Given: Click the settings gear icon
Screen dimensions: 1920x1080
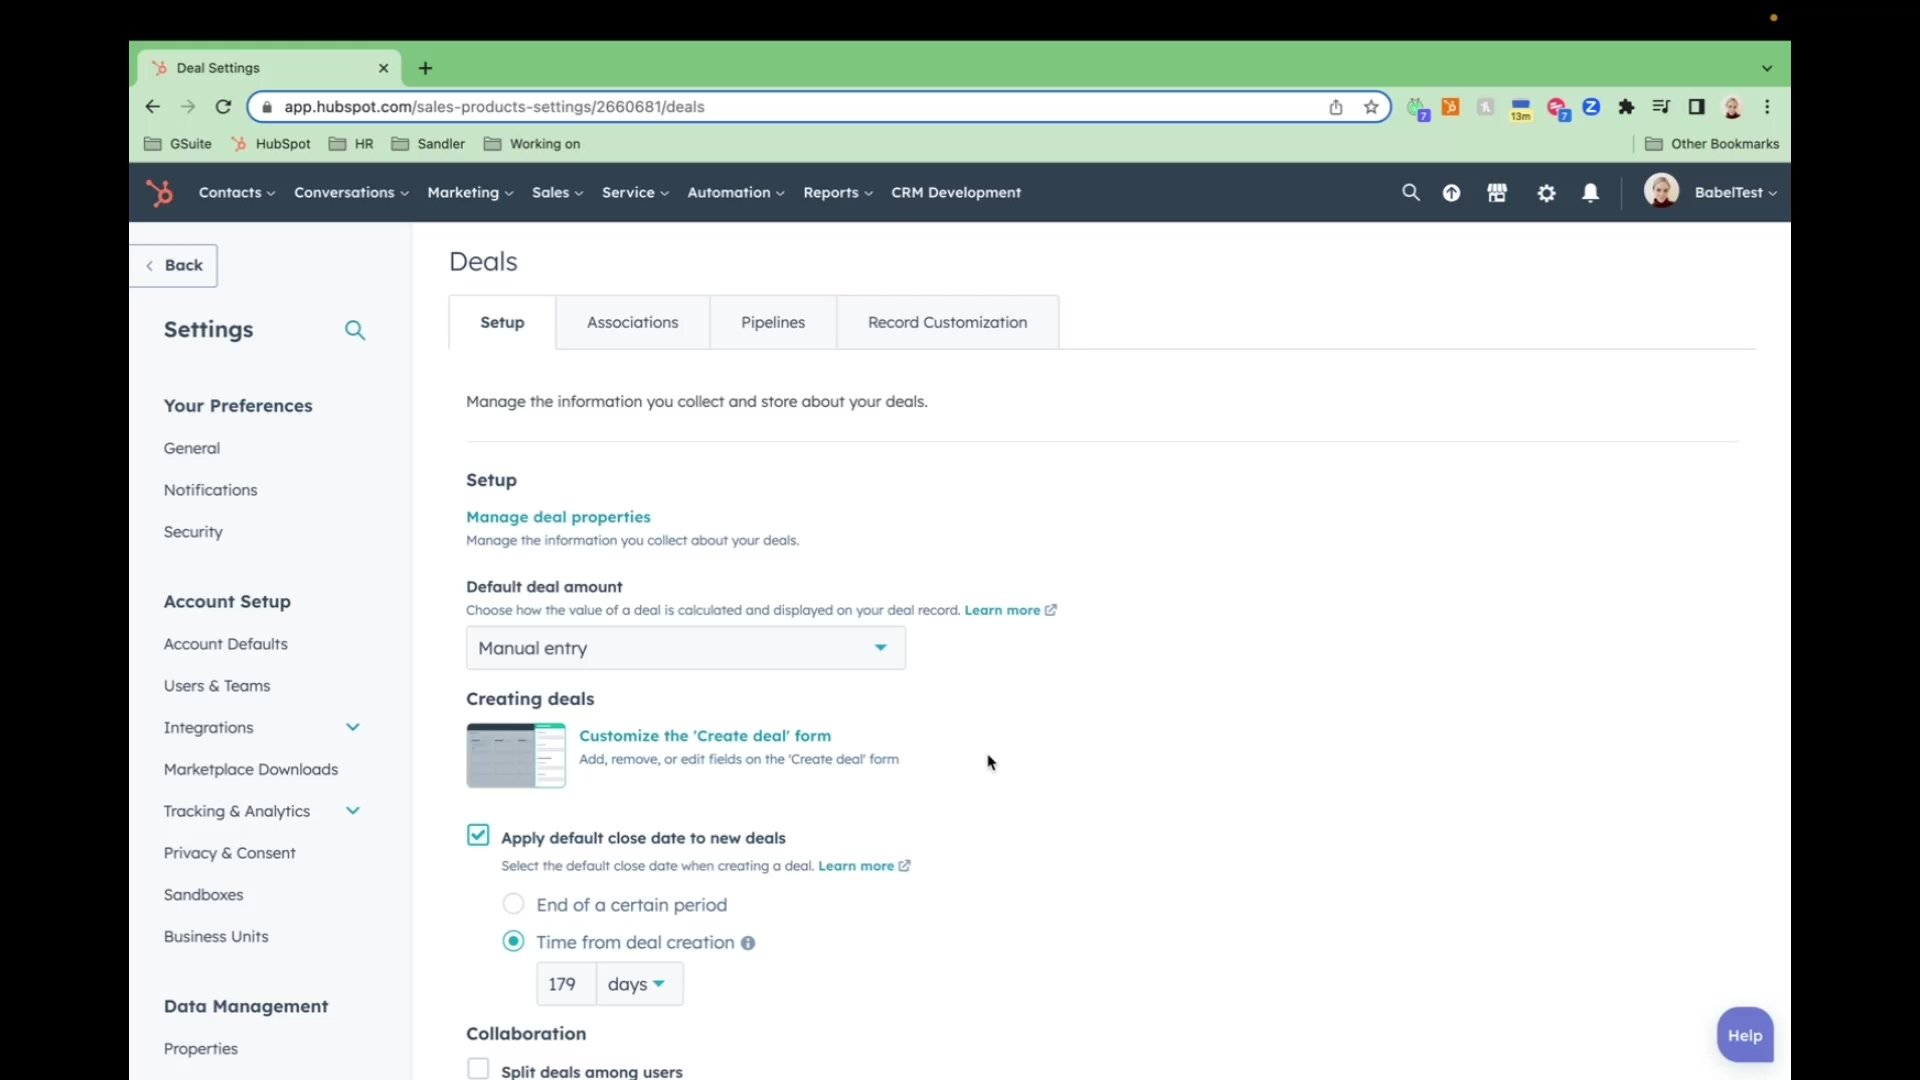Looking at the screenshot, I should 1546,193.
